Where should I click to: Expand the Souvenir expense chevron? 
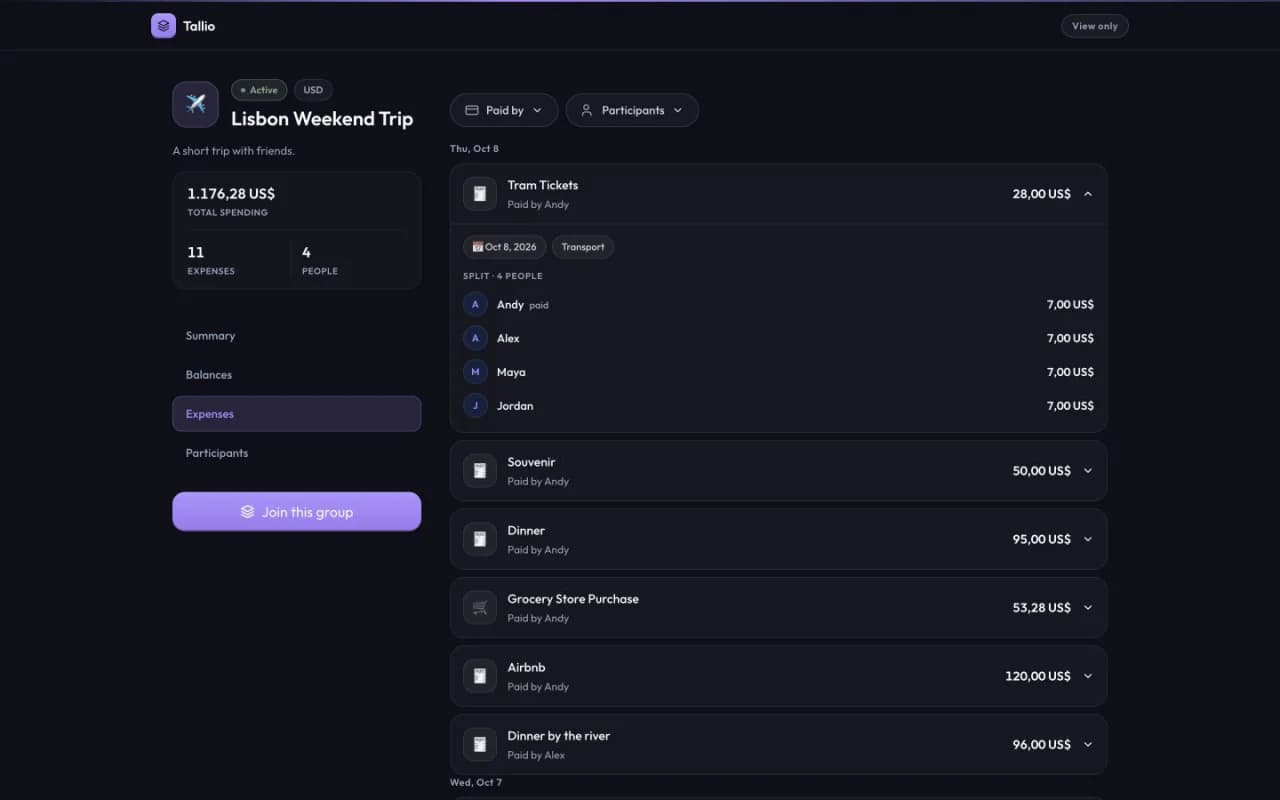(x=1088, y=471)
